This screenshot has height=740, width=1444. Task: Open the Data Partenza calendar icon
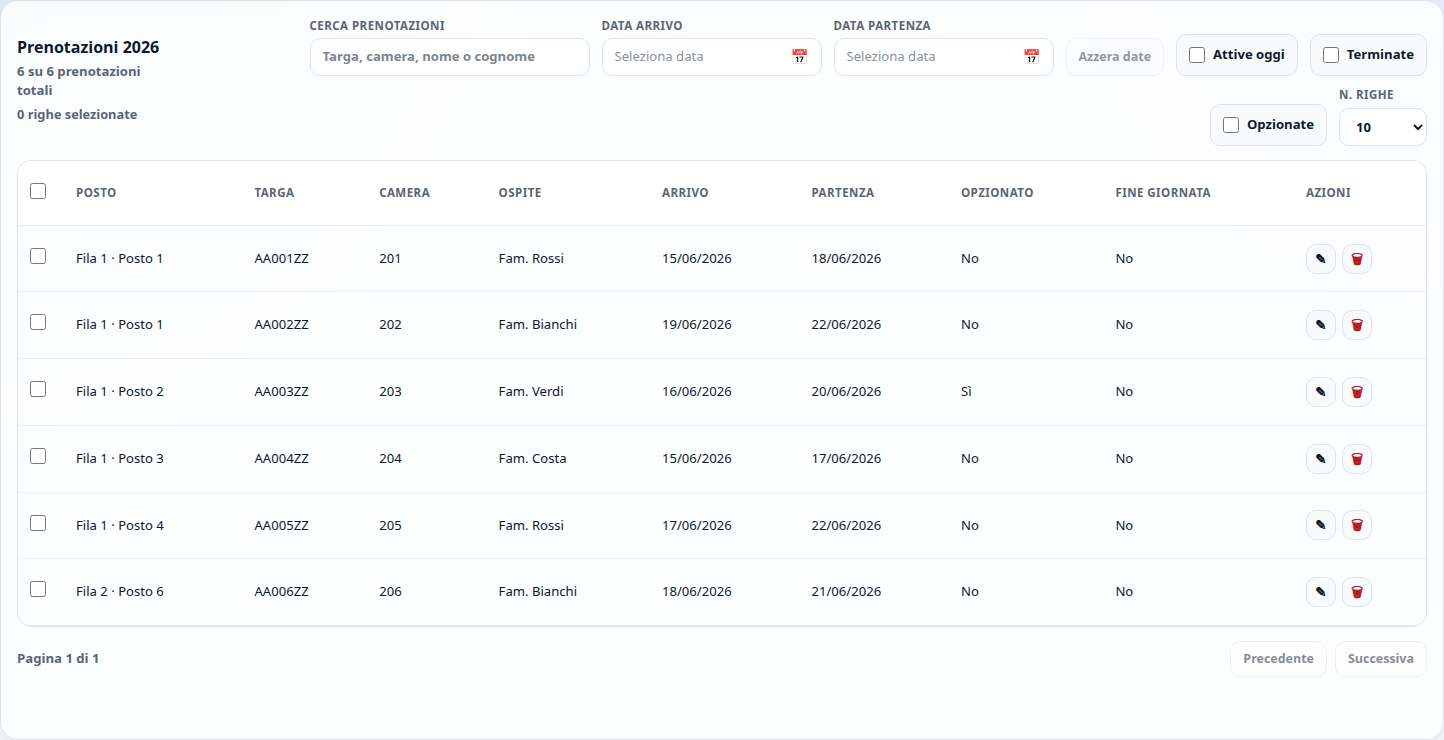pos(1031,57)
